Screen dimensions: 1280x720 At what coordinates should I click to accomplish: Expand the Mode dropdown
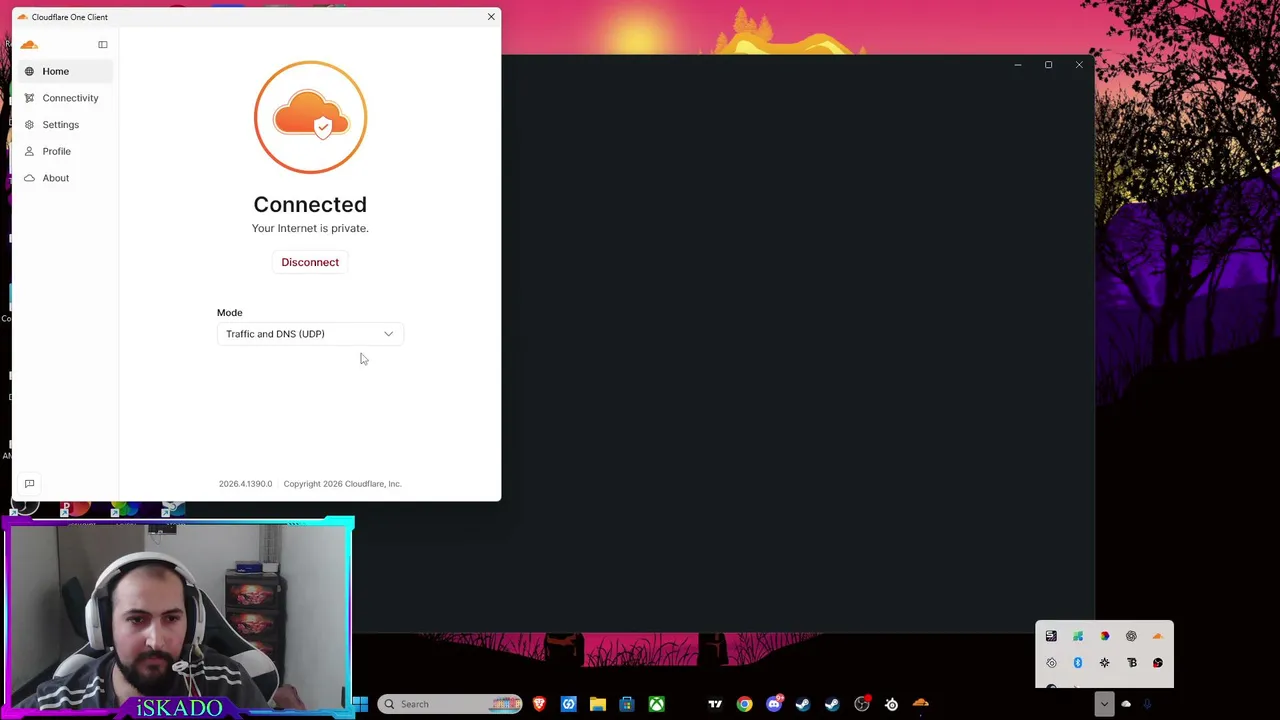310,334
